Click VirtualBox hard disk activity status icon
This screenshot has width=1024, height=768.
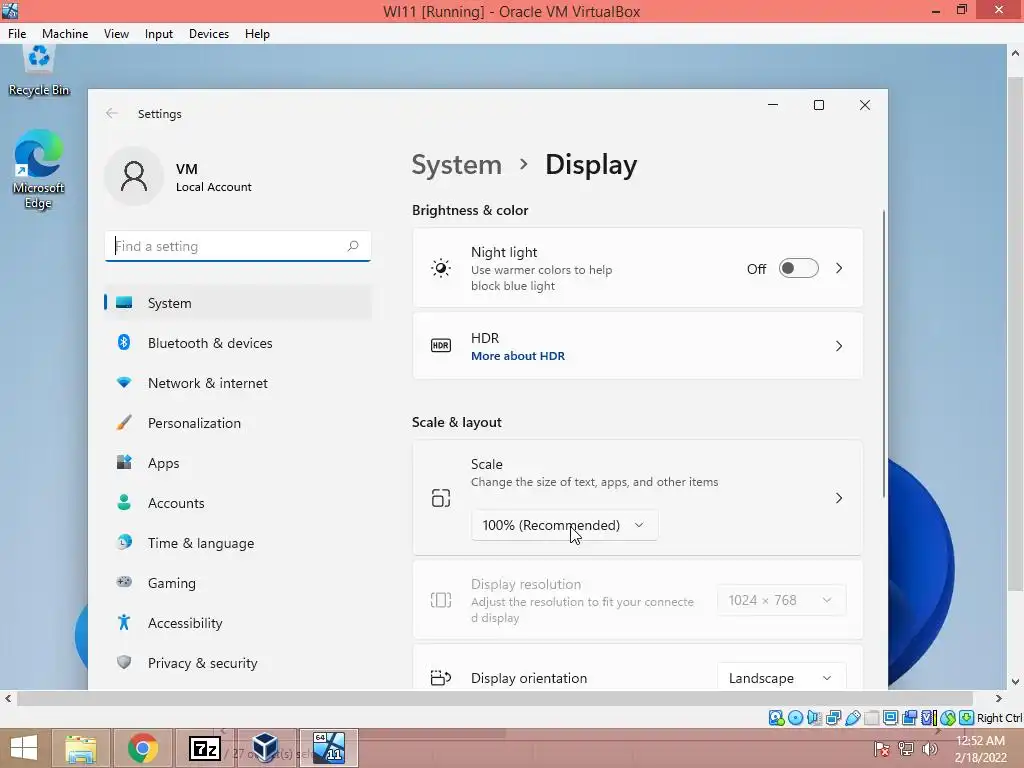[776, 718]
